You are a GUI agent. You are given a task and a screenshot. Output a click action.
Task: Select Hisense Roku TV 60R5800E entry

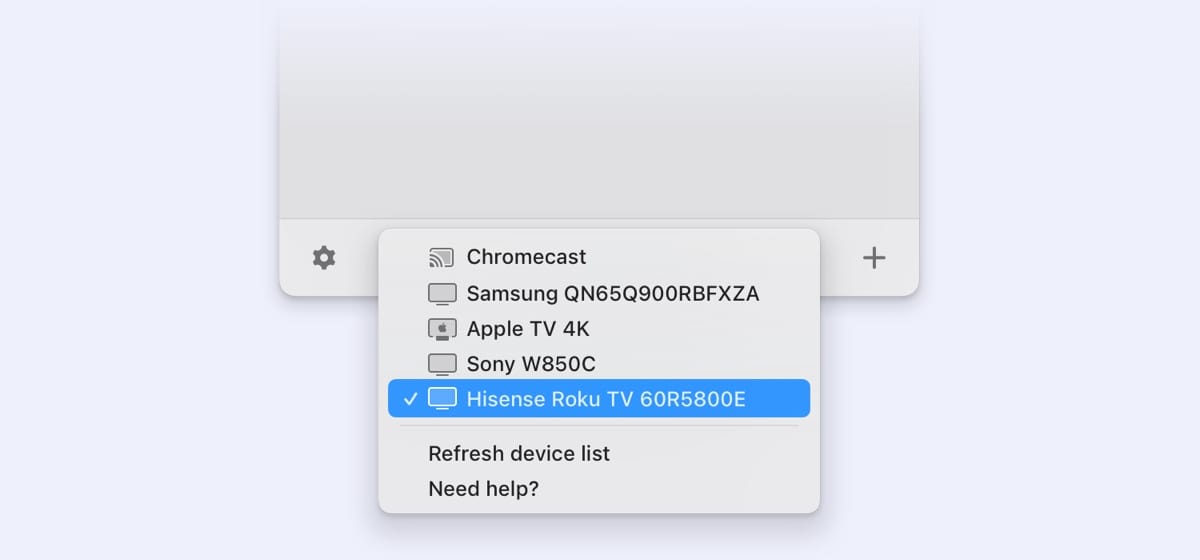point(605,399)
